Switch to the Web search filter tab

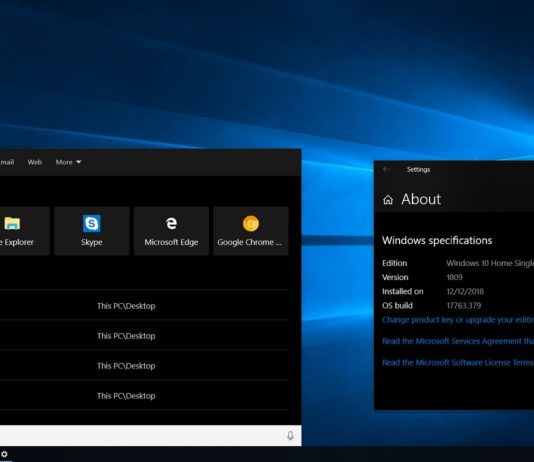click(x=35, y=162)
